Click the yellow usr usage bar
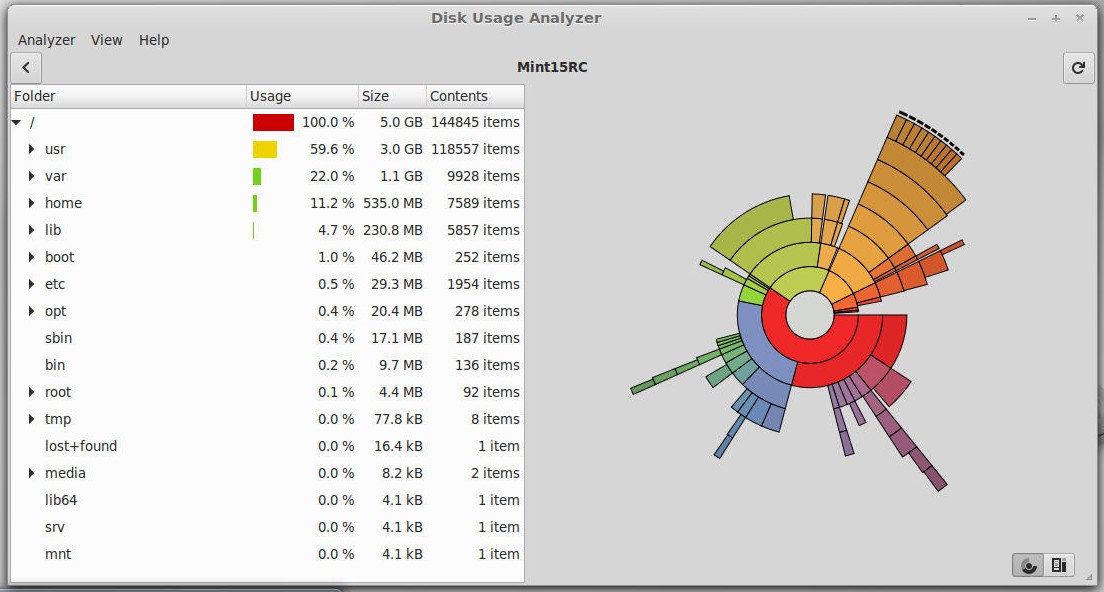 265,149
